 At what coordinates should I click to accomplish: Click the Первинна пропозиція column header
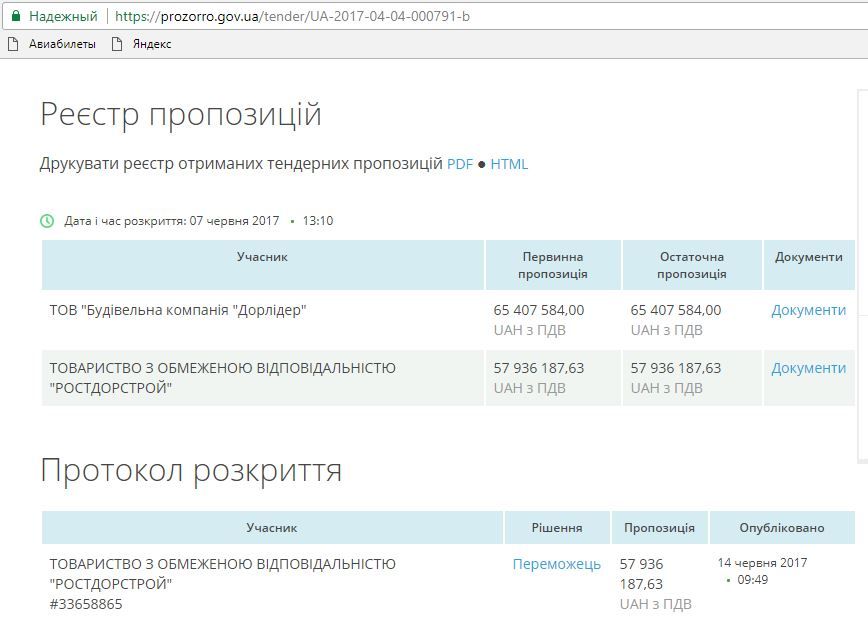[x=552, y=264]
